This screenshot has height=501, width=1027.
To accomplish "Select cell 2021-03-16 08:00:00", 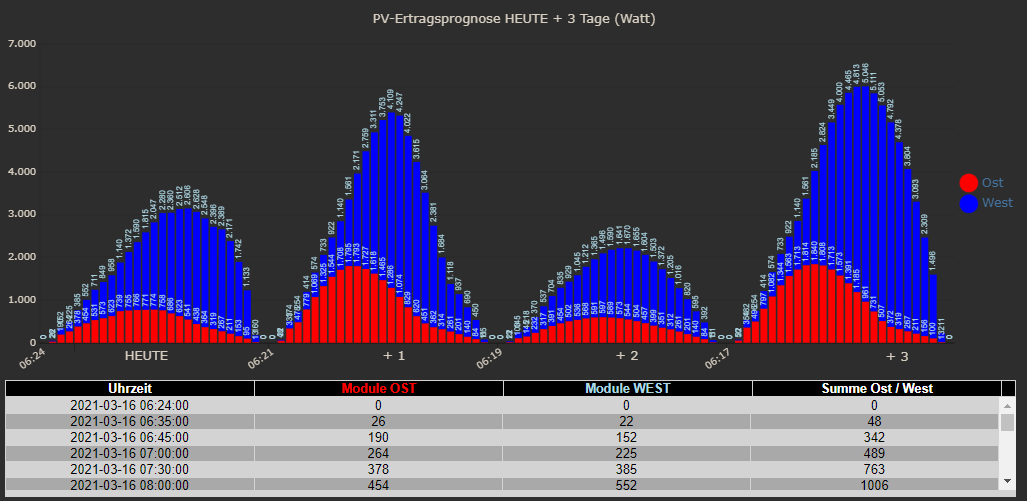I will tap(130, 485).
